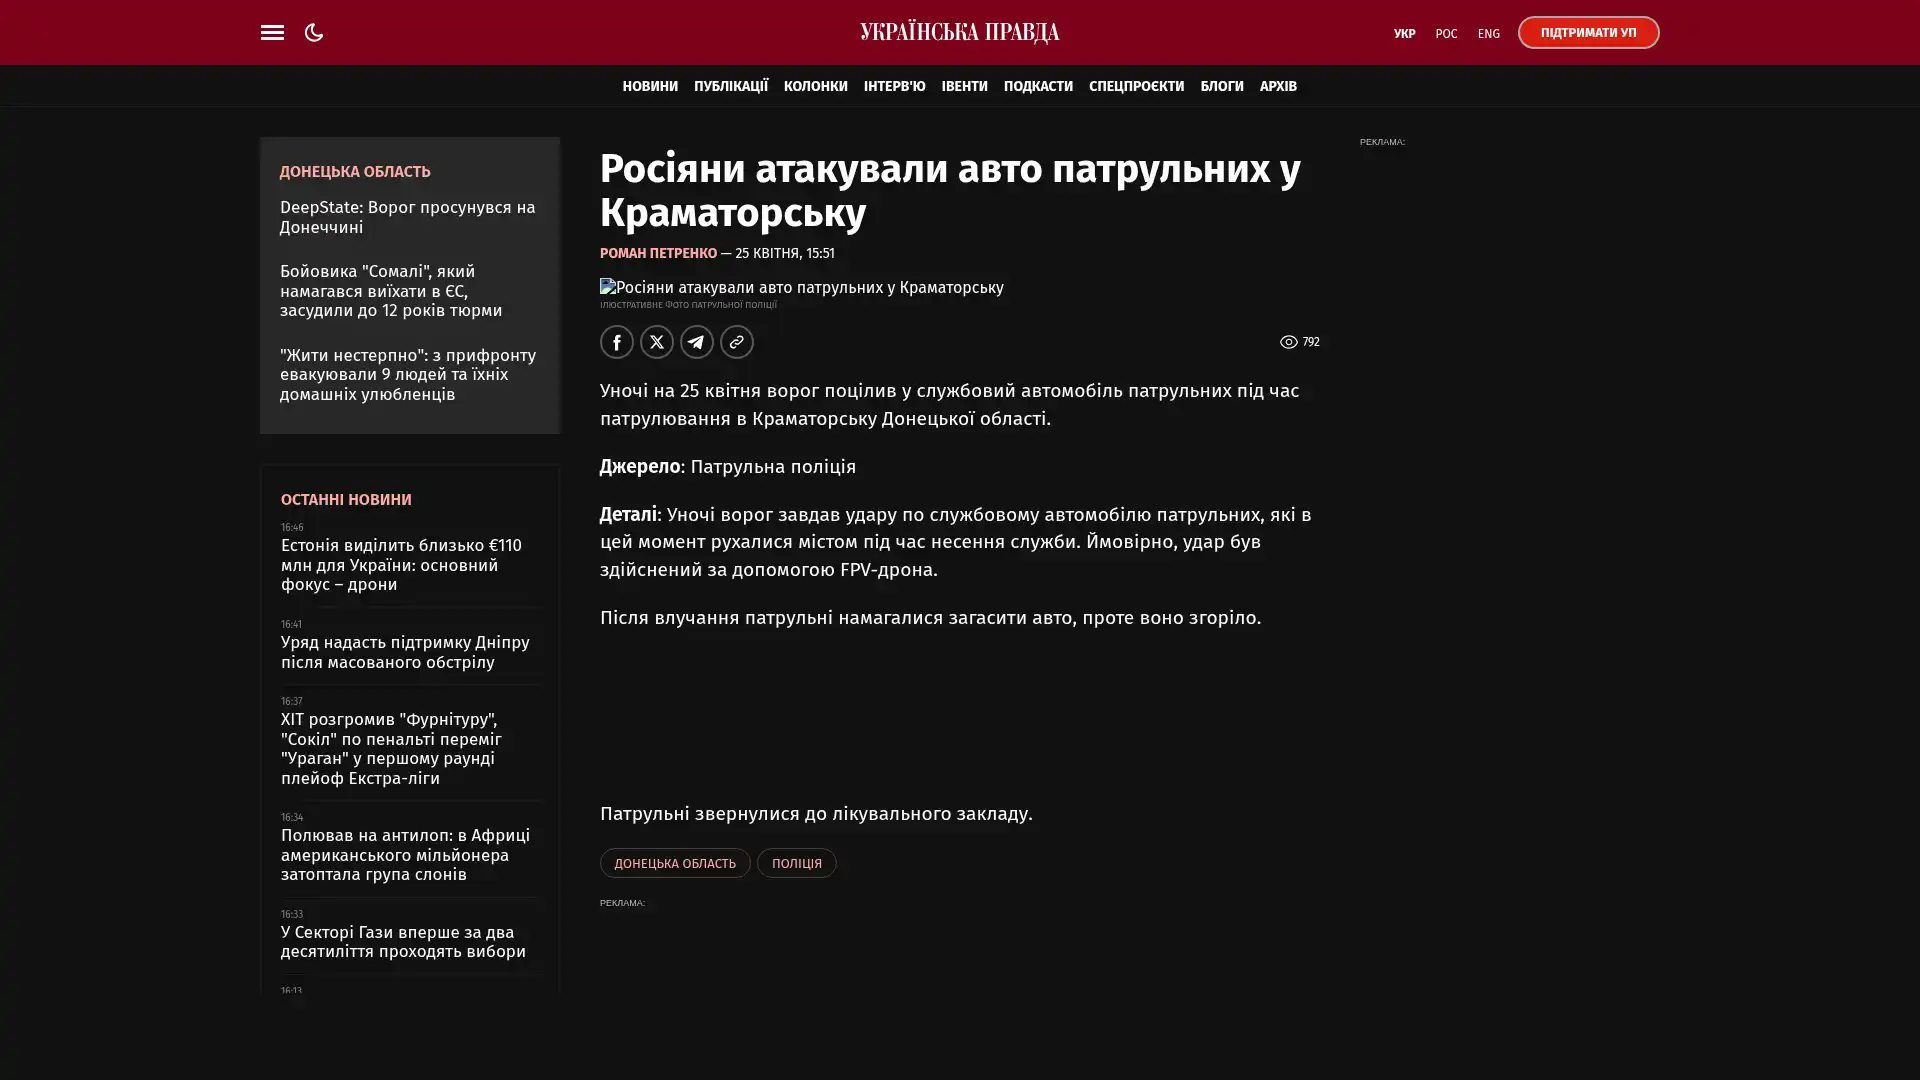
Task: Switch language to РОС
Action: pos(1446,33)
